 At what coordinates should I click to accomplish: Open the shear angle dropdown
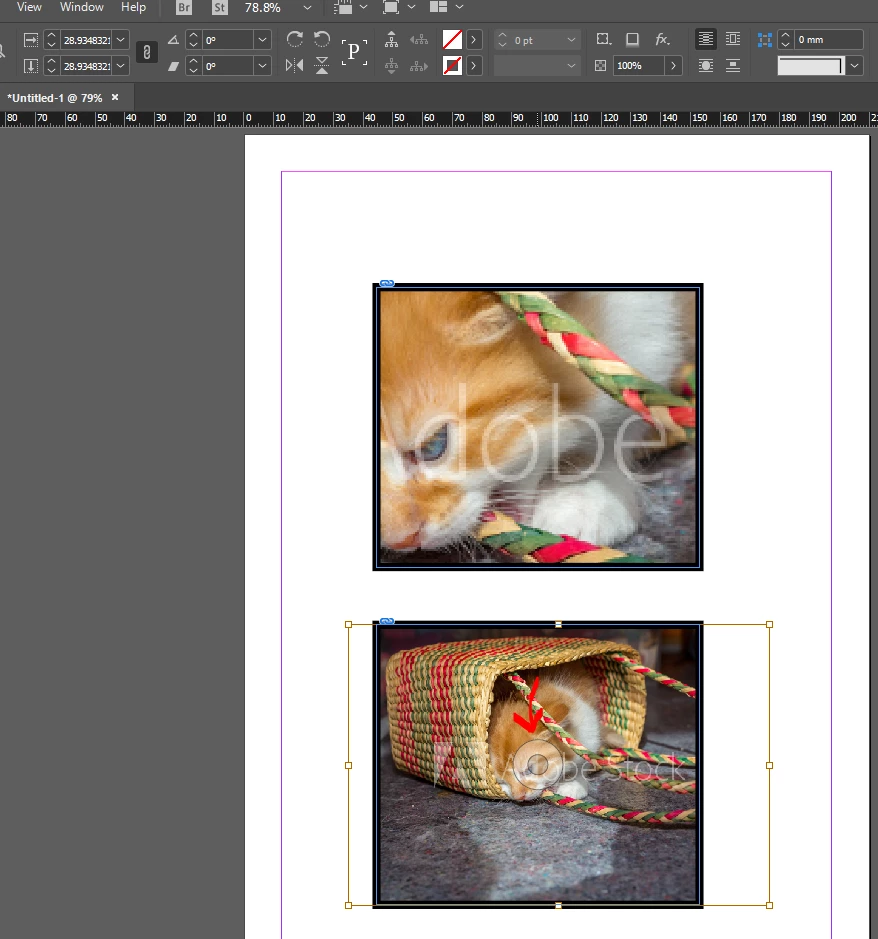pos(262,66)
